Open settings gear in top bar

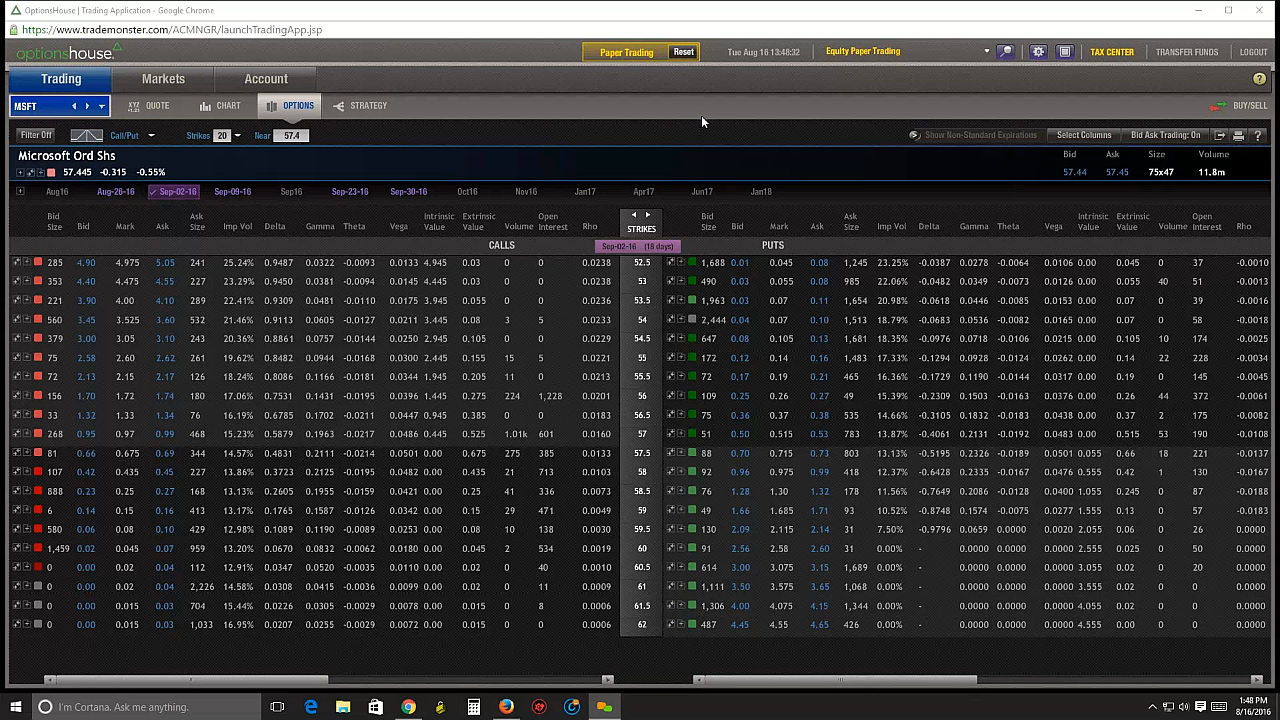click(1038, 52)
